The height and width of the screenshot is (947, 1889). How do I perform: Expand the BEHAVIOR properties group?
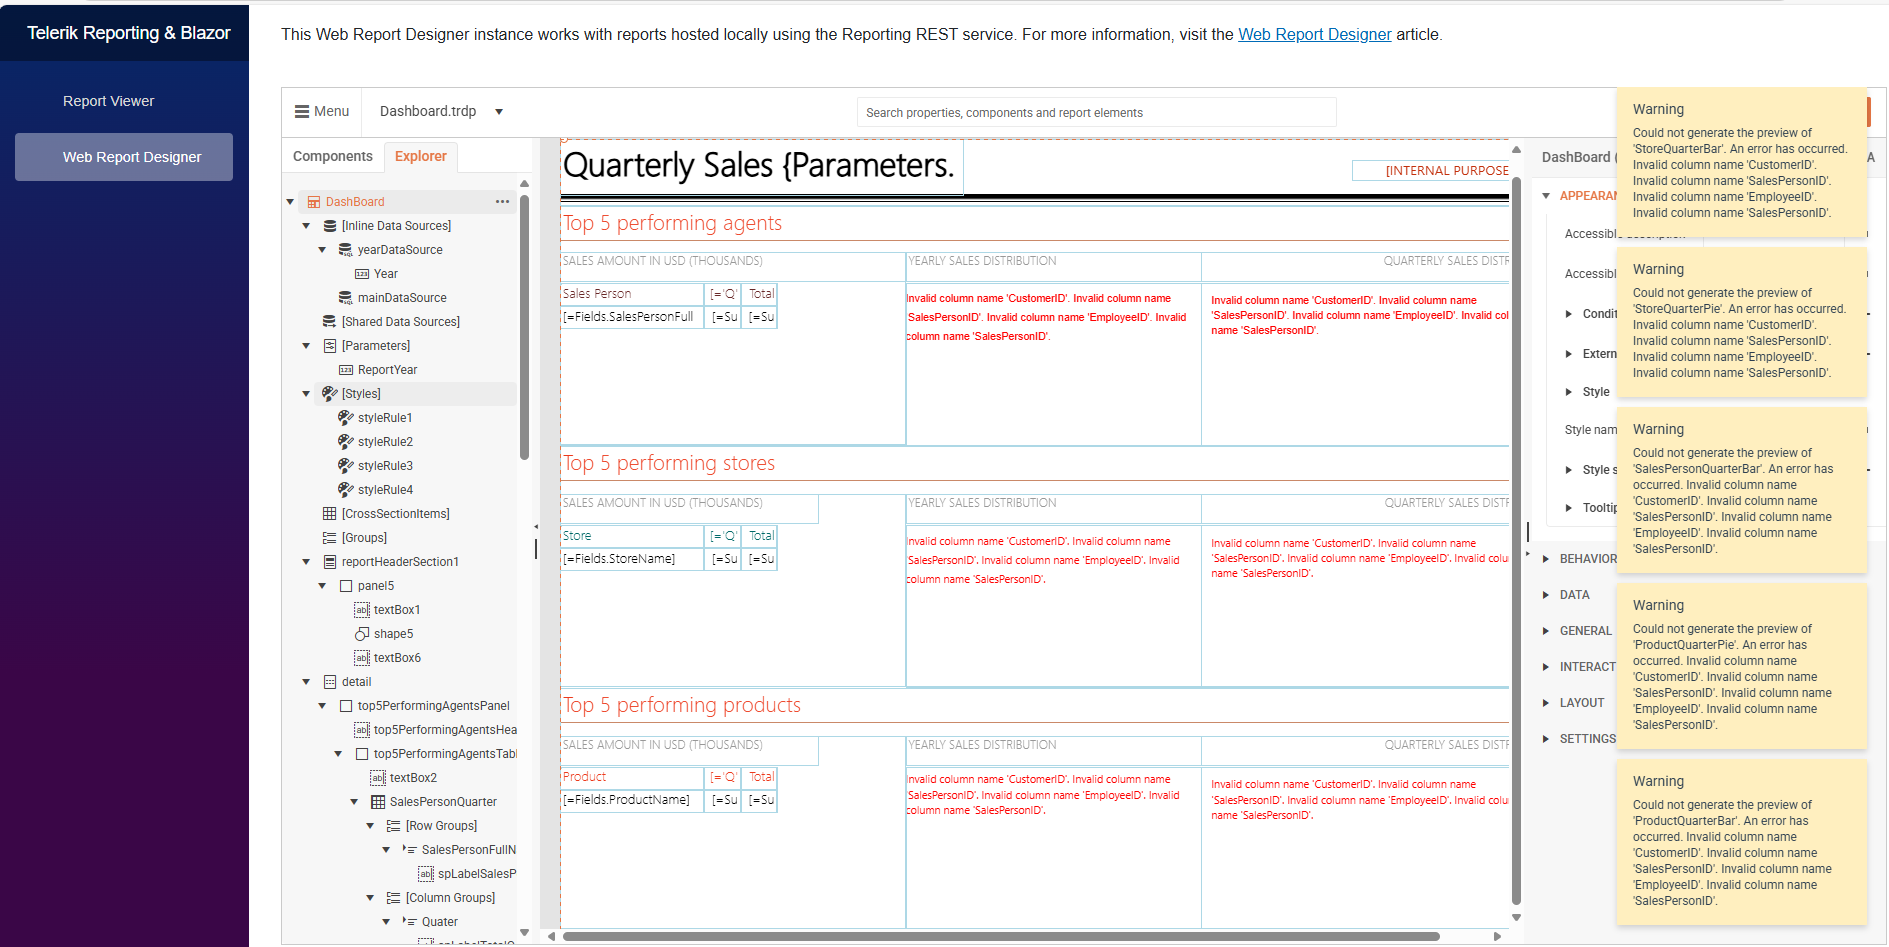point(1547,559)
